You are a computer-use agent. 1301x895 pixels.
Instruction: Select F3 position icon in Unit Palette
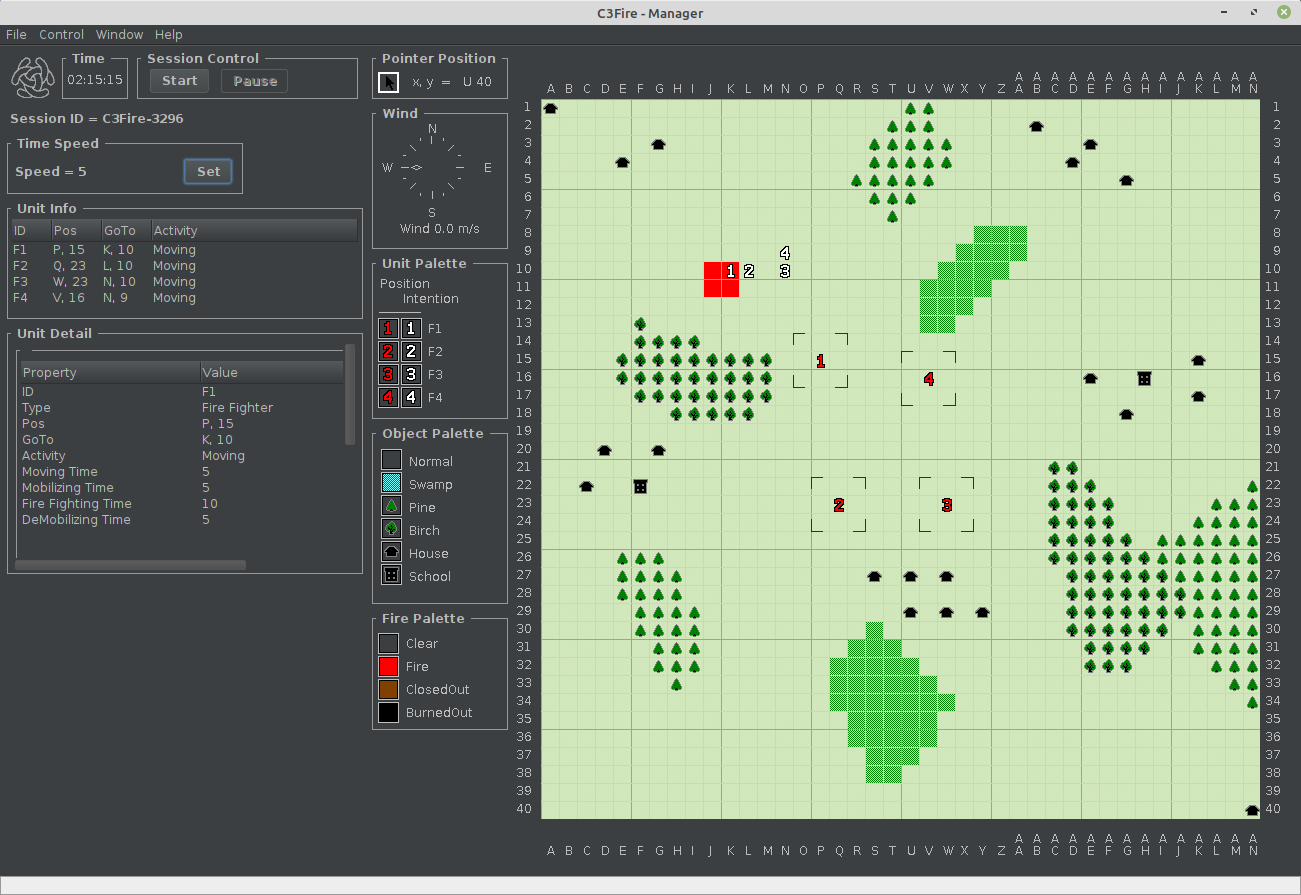click(388, 374)
